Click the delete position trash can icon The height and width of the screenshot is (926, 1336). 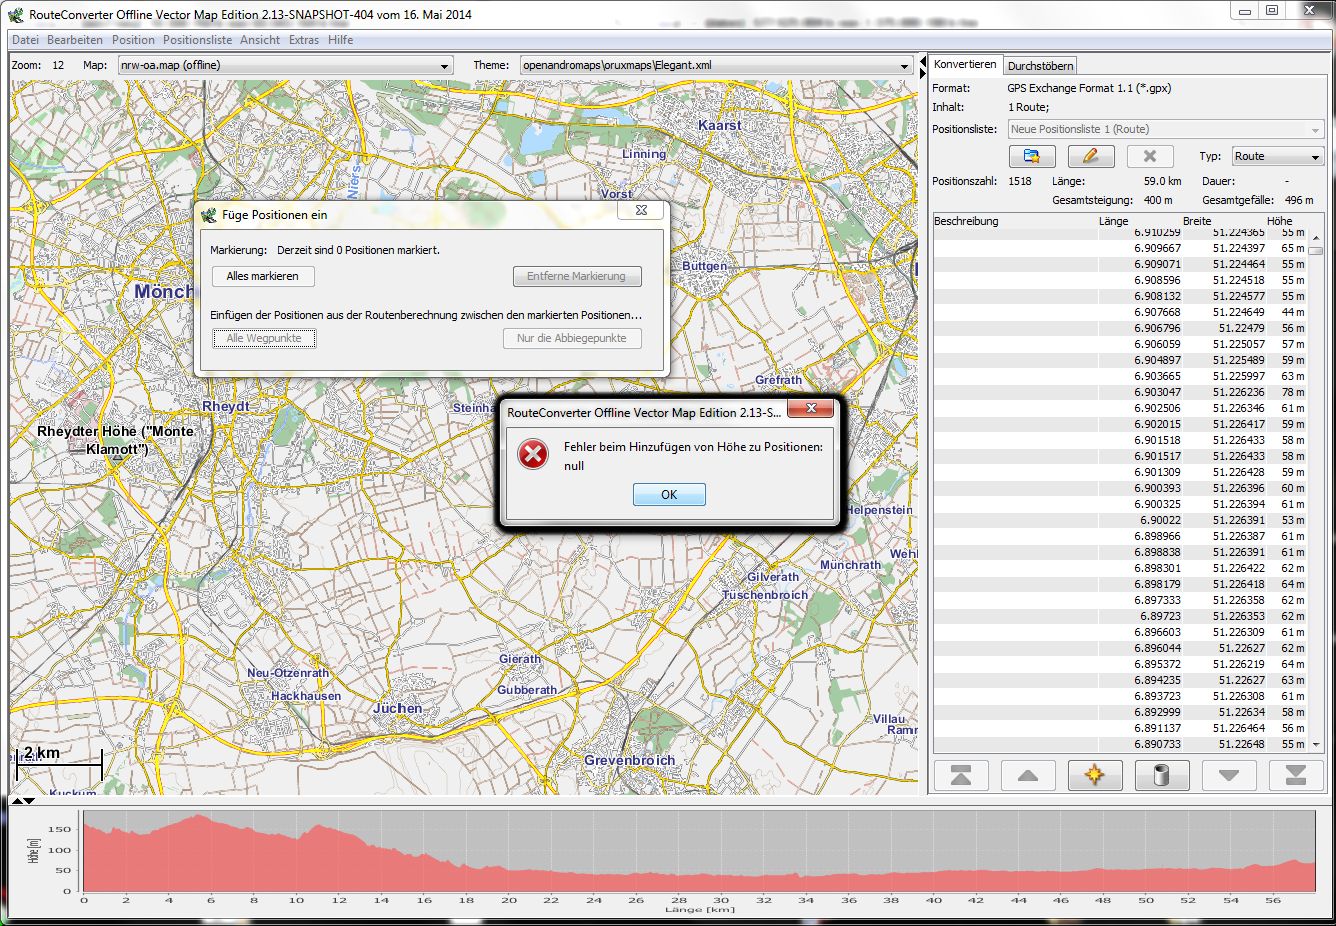[x=1161, y=775]
